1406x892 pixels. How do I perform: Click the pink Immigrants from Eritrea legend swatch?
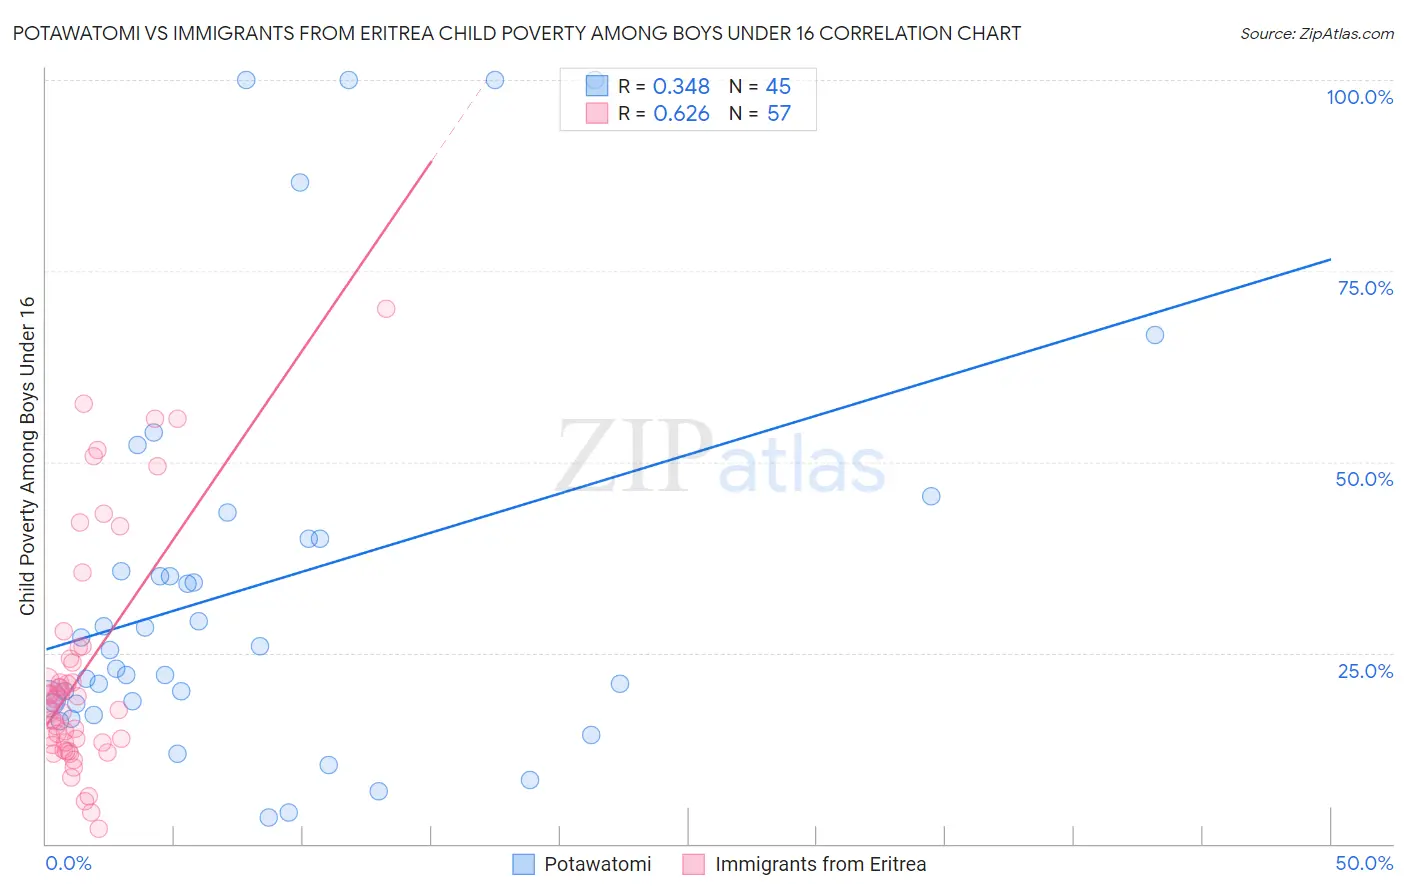click(694, 864)
